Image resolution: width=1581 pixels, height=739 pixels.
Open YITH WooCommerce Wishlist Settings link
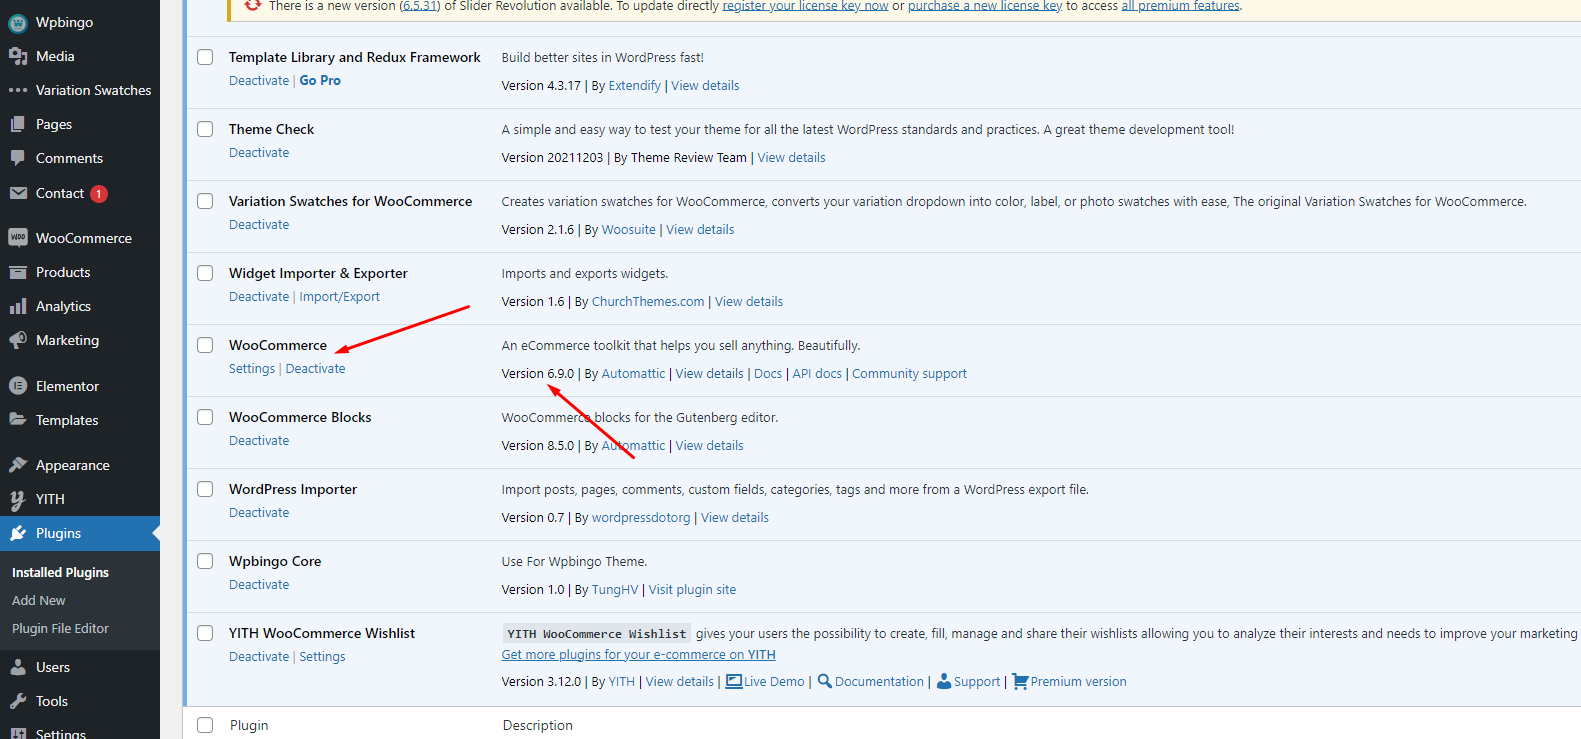(x=322, y=656)
